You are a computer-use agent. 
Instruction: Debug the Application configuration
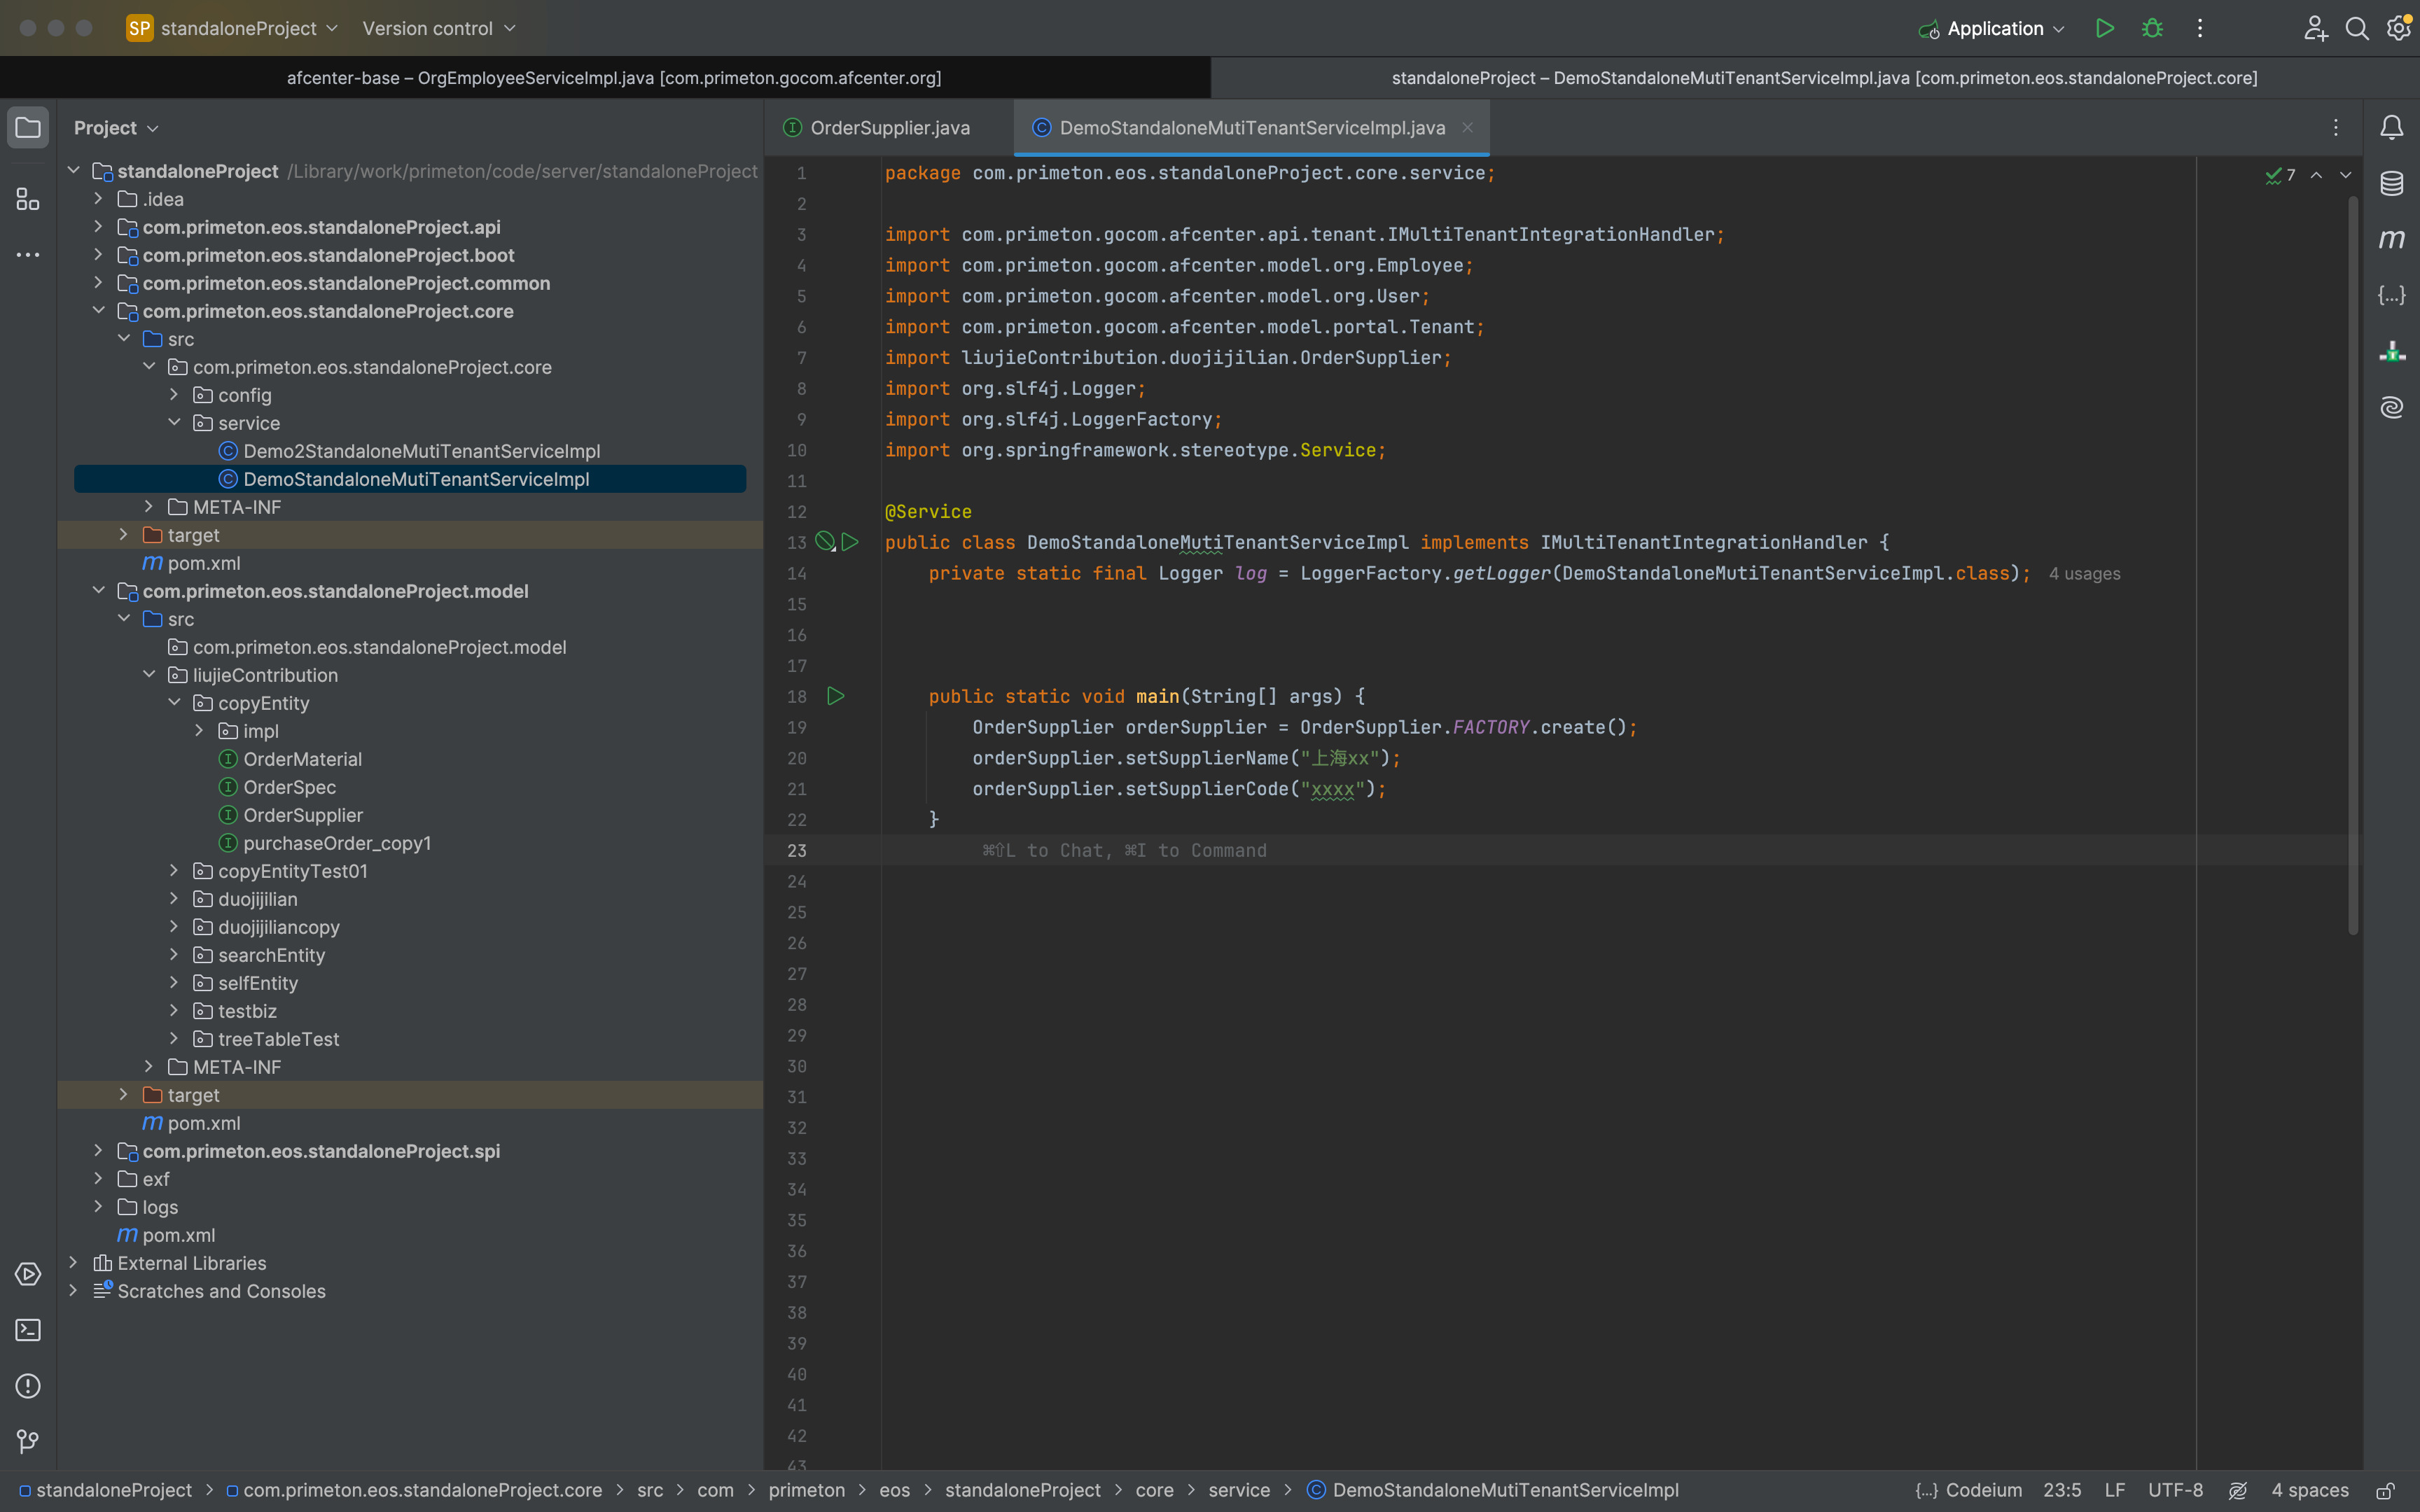click(2152, 28)
